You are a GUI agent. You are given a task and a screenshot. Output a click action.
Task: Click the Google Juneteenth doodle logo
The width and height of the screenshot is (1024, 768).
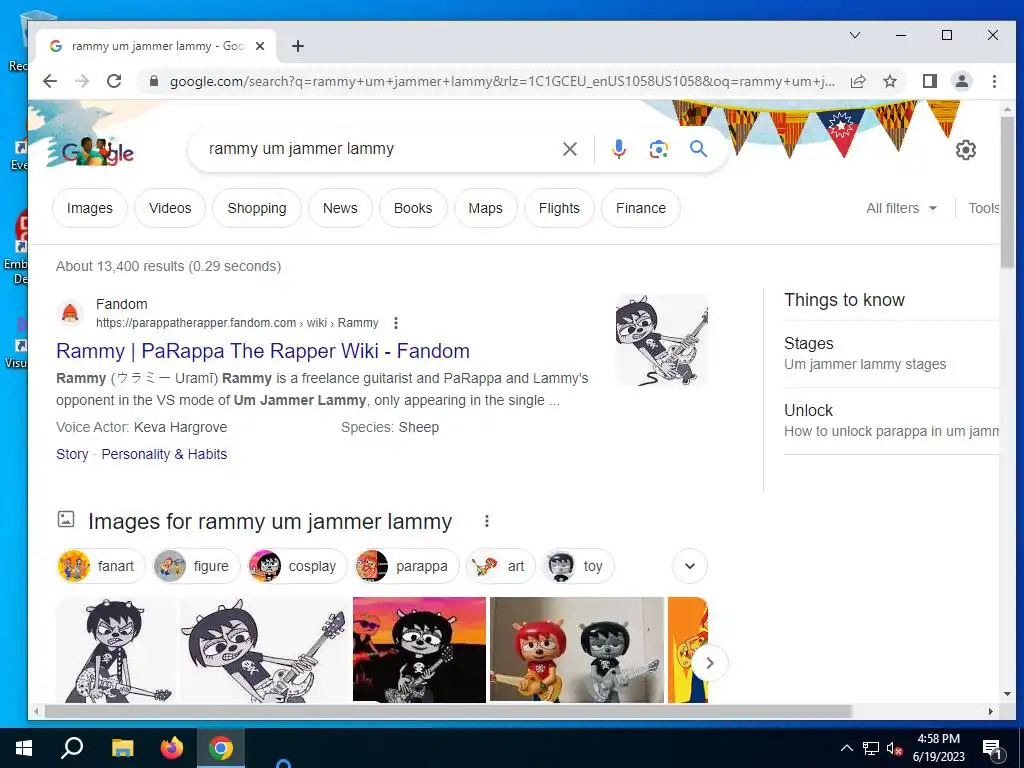tap(97, 151)
